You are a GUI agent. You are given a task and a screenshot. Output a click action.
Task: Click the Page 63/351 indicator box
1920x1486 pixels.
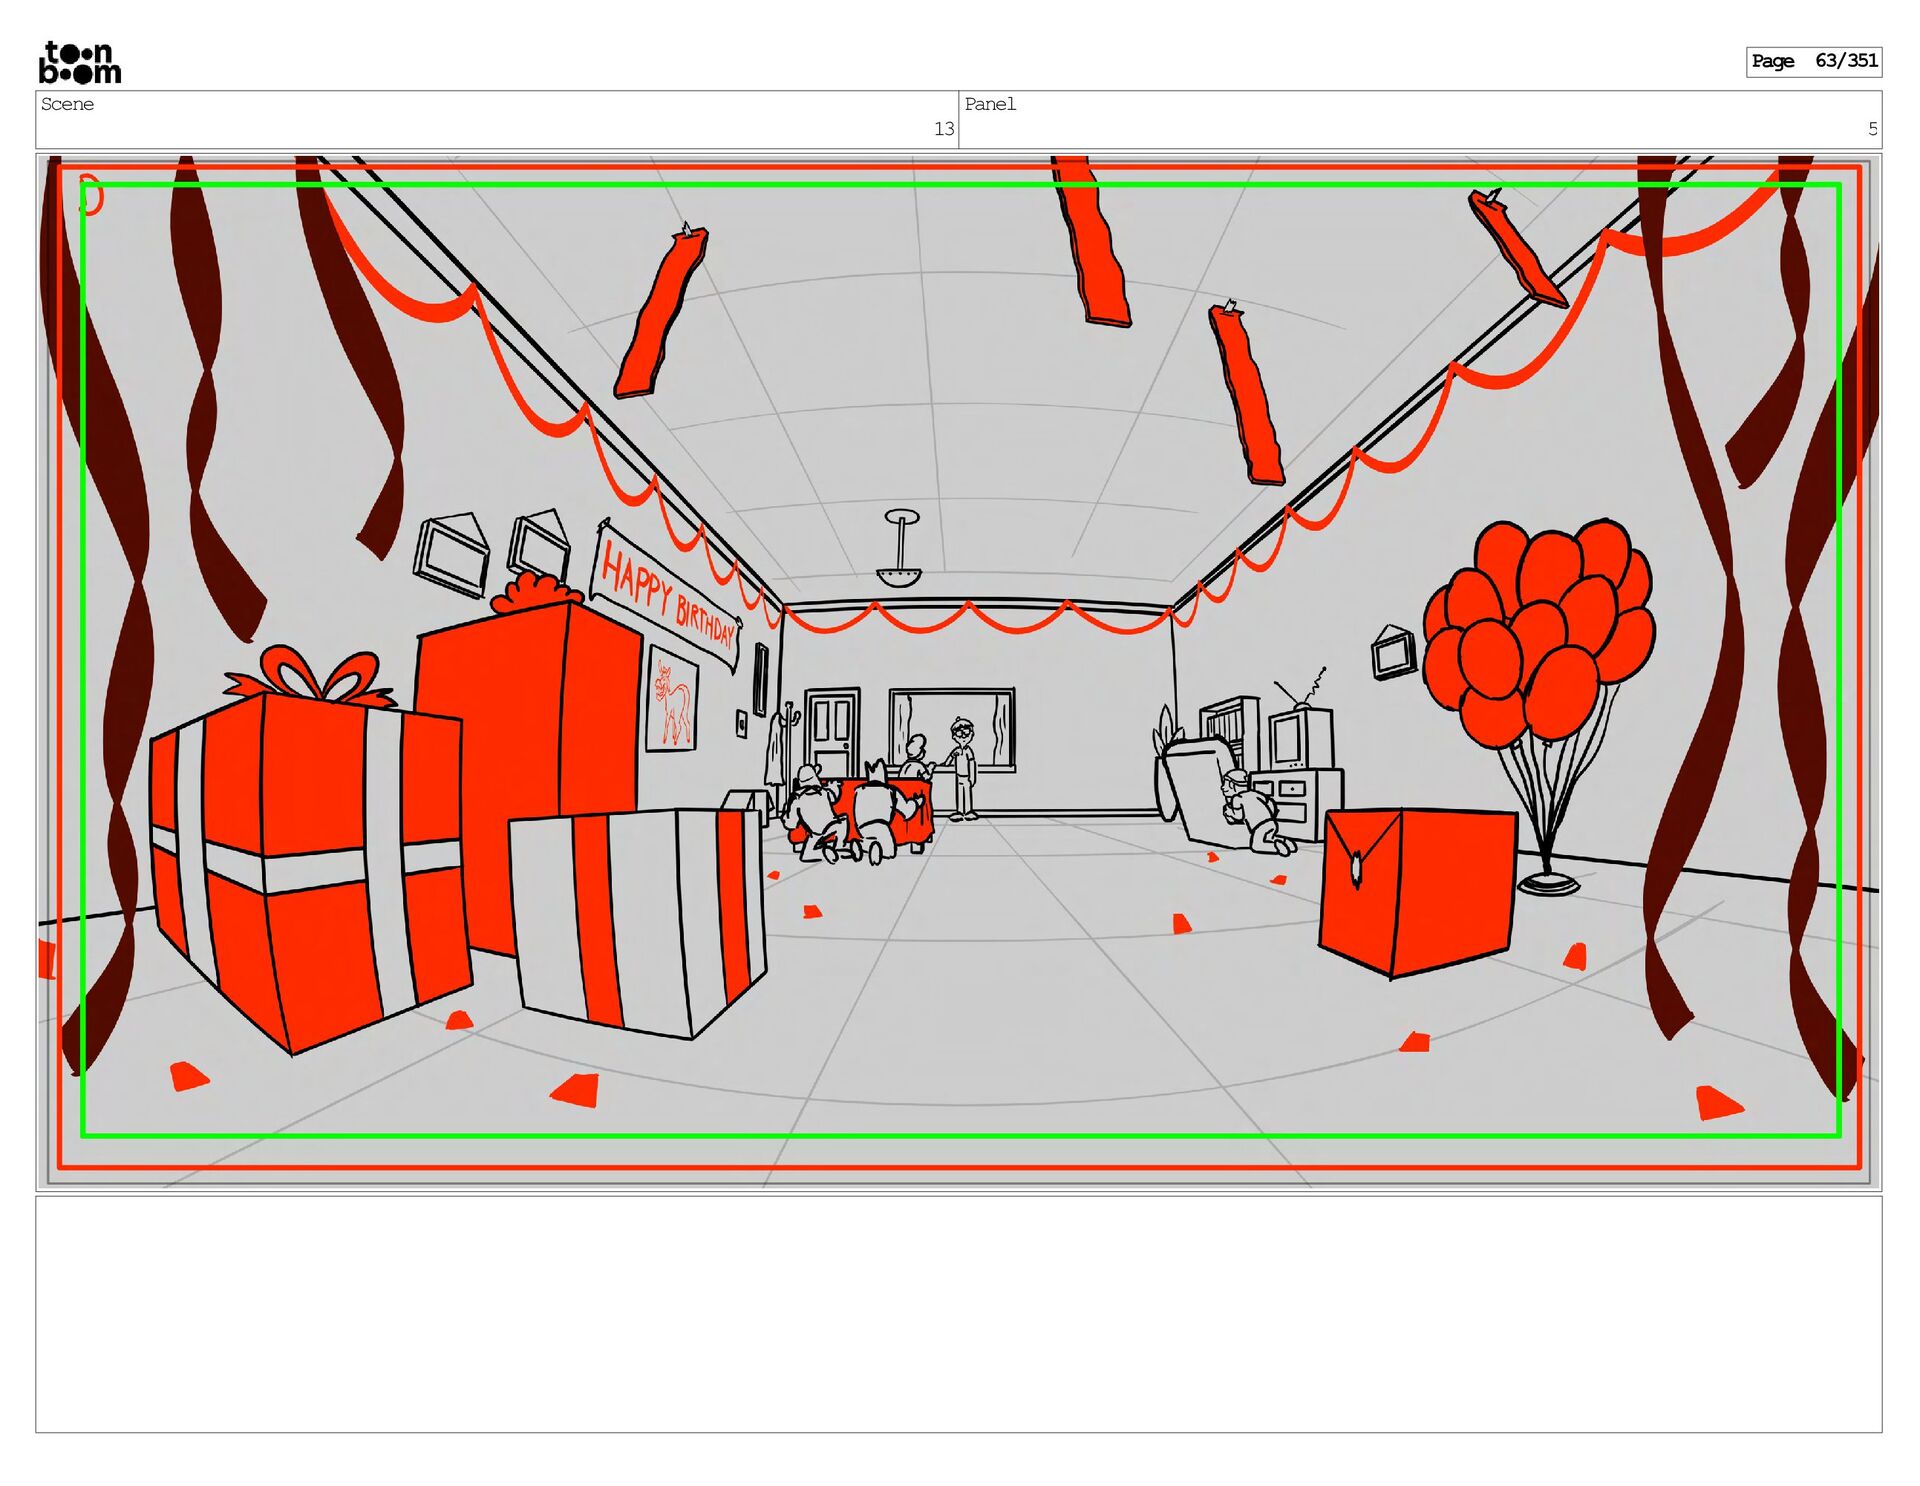[1813, 61]
